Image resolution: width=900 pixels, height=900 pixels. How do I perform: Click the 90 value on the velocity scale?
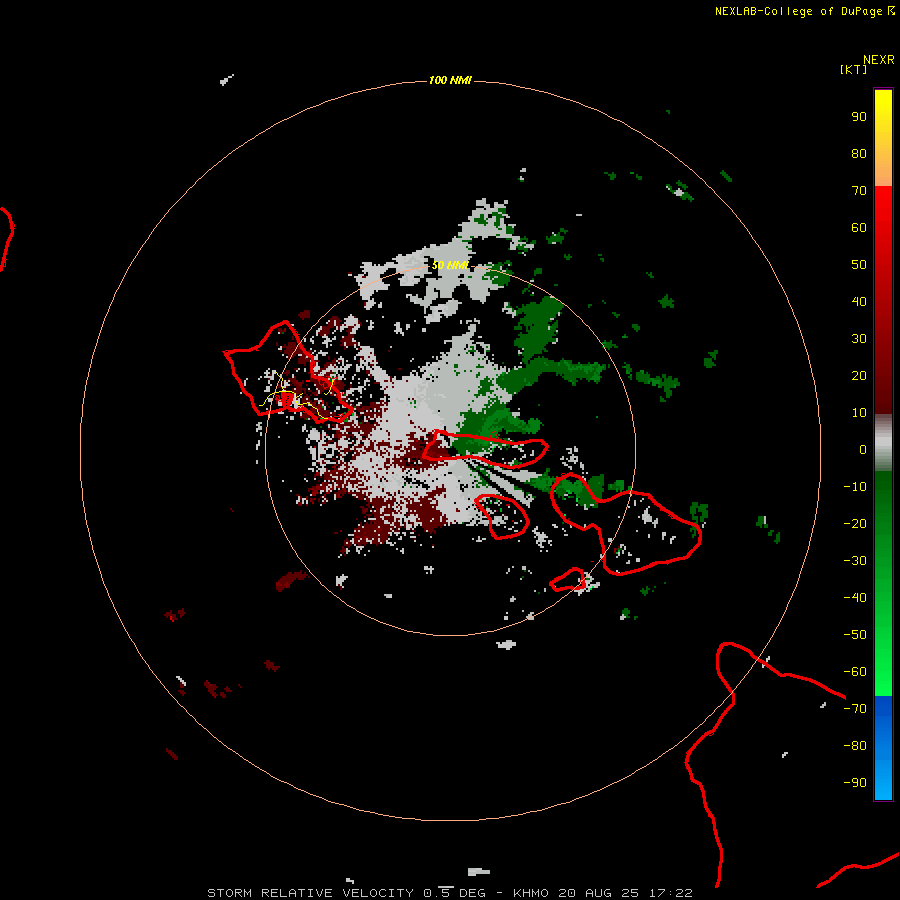859,117
